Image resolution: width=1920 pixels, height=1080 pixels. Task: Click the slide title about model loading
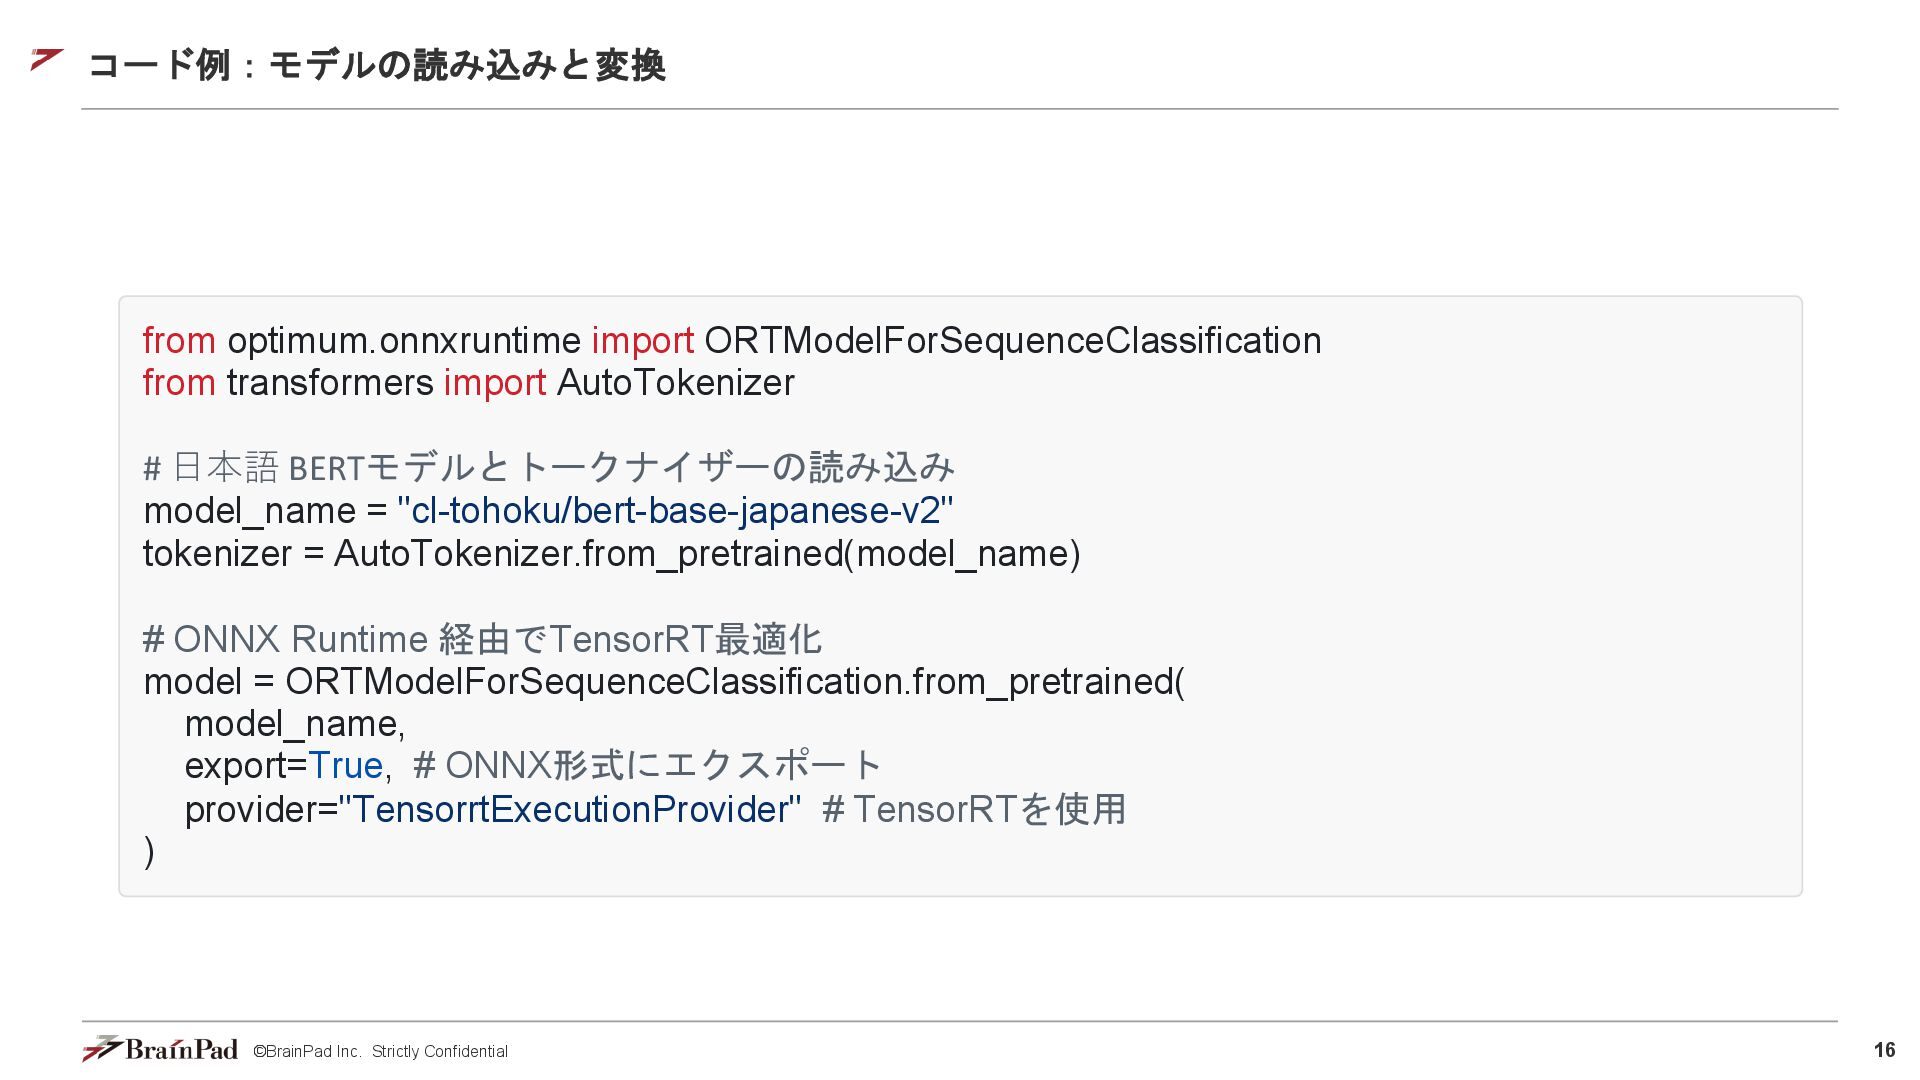[x=377, y=65]
